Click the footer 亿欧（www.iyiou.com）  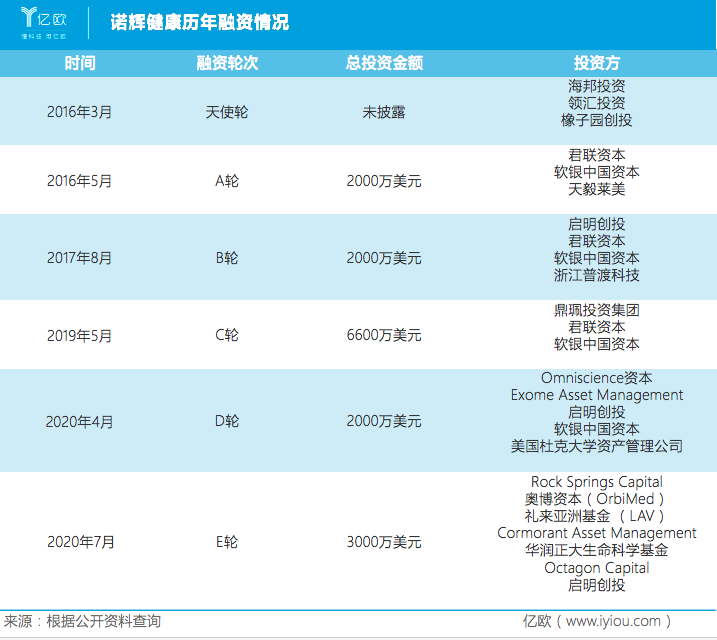point(597,621)
